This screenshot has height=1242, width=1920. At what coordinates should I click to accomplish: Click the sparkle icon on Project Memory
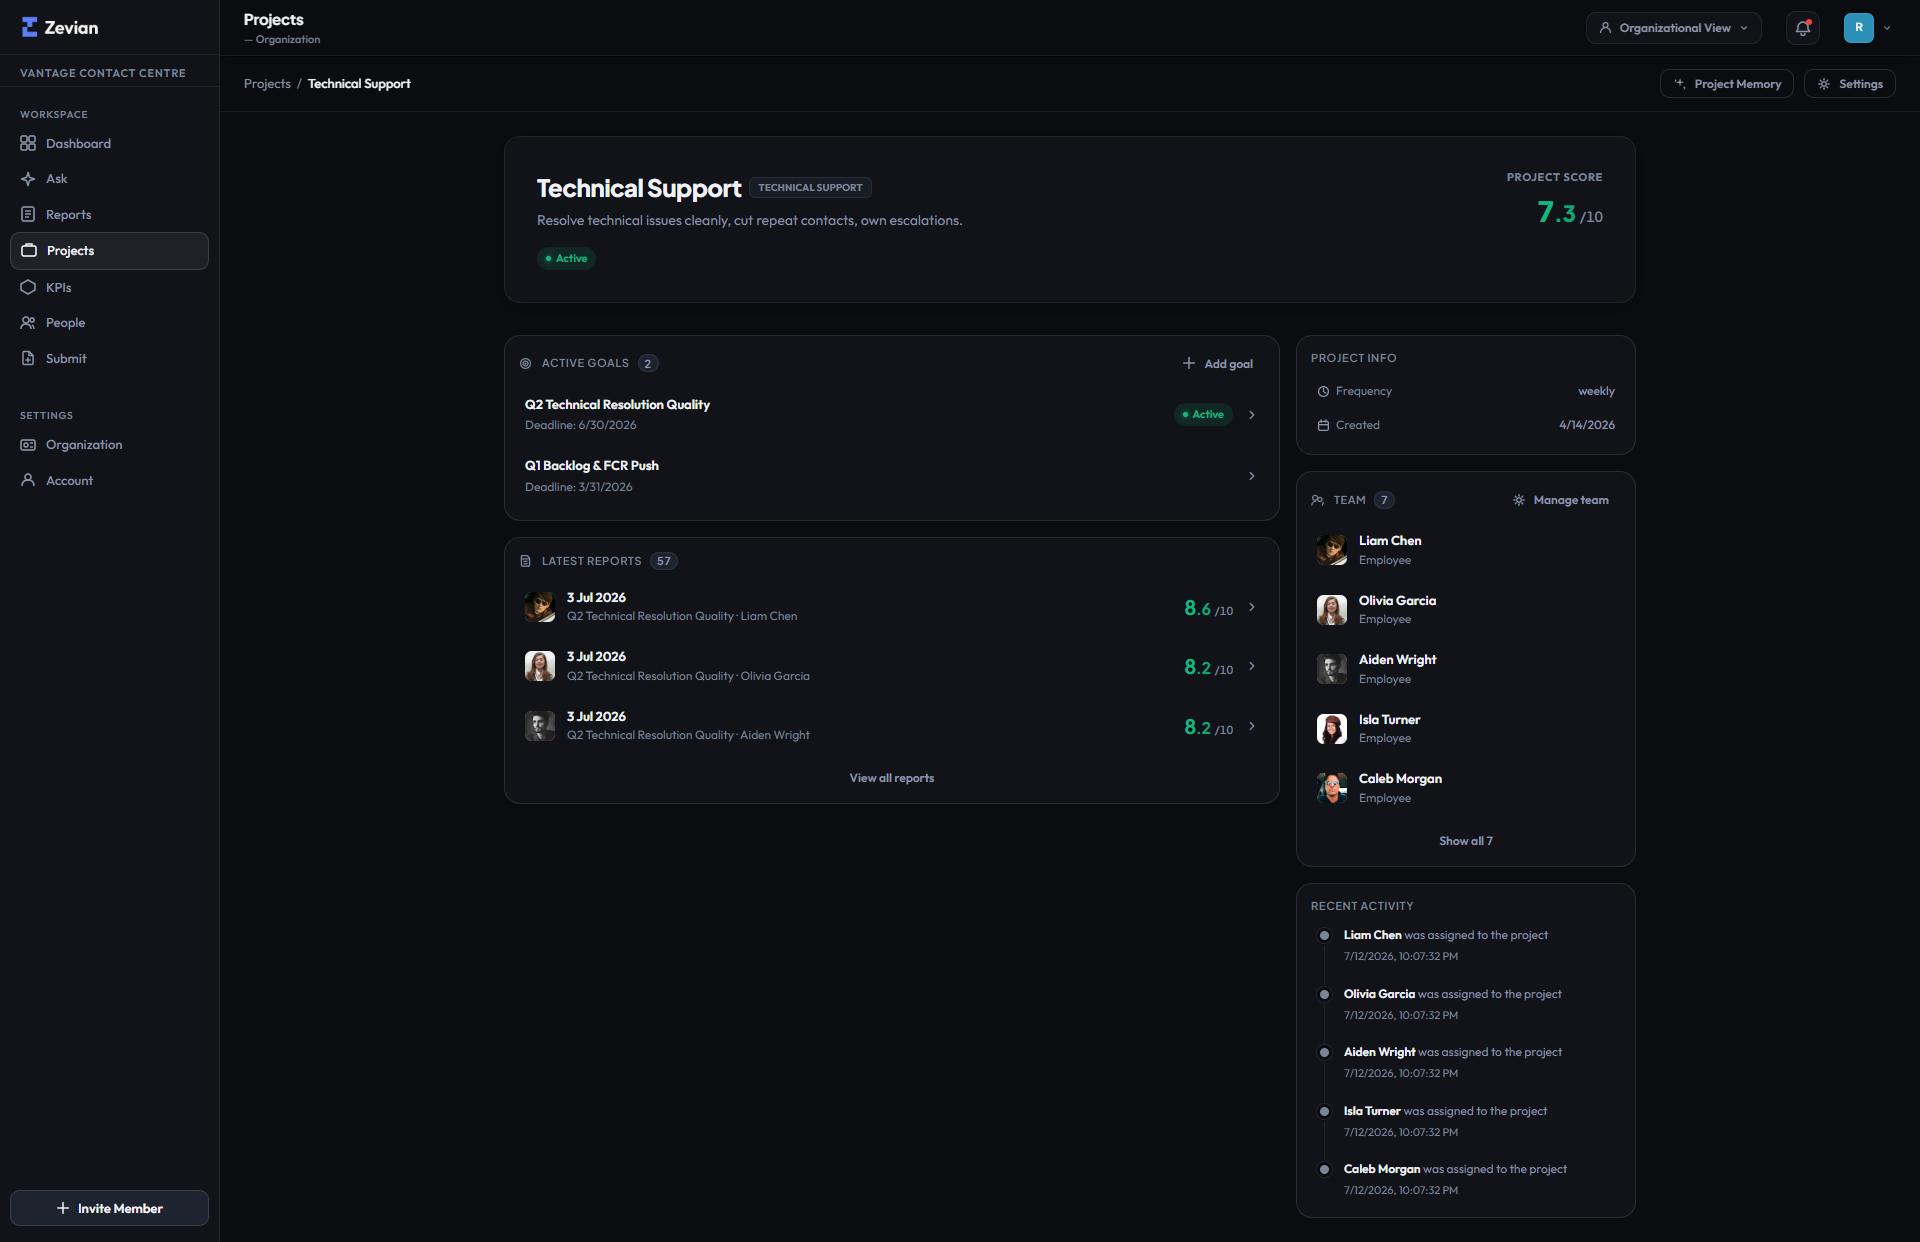coord(1680,84)
